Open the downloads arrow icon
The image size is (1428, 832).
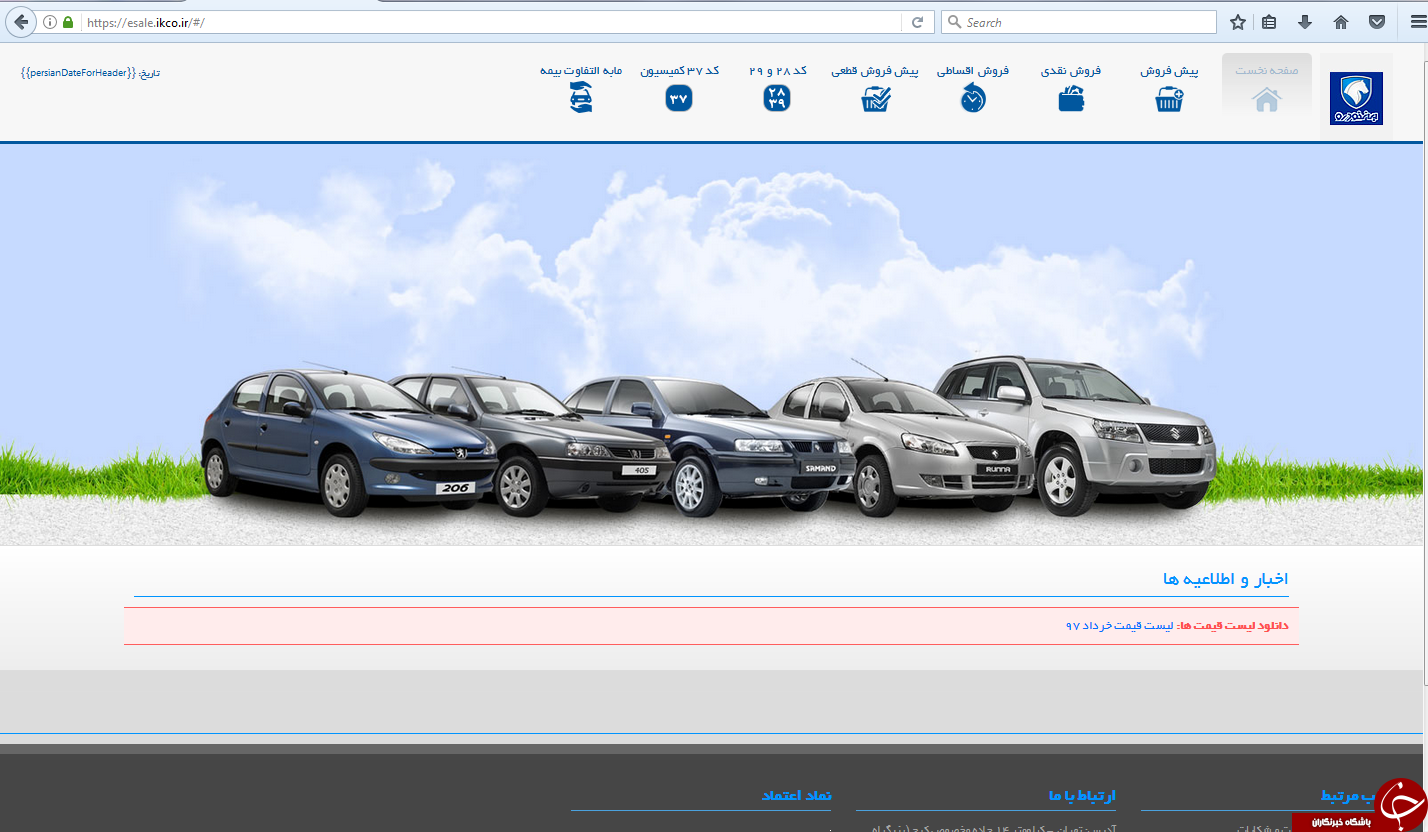[x=1305, y=22]
